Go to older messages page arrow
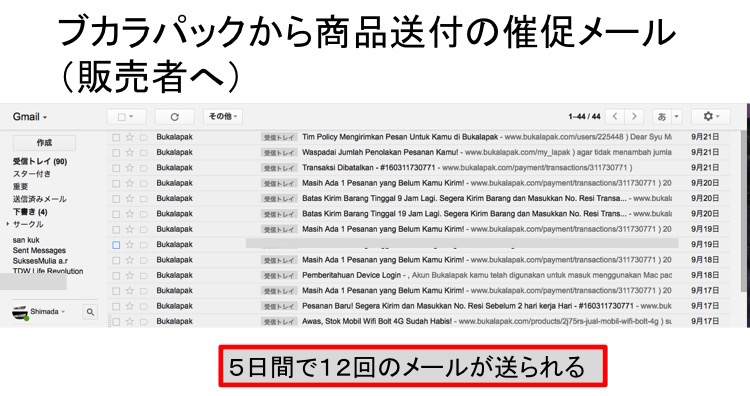750x396 pixels. pos(634,116)
